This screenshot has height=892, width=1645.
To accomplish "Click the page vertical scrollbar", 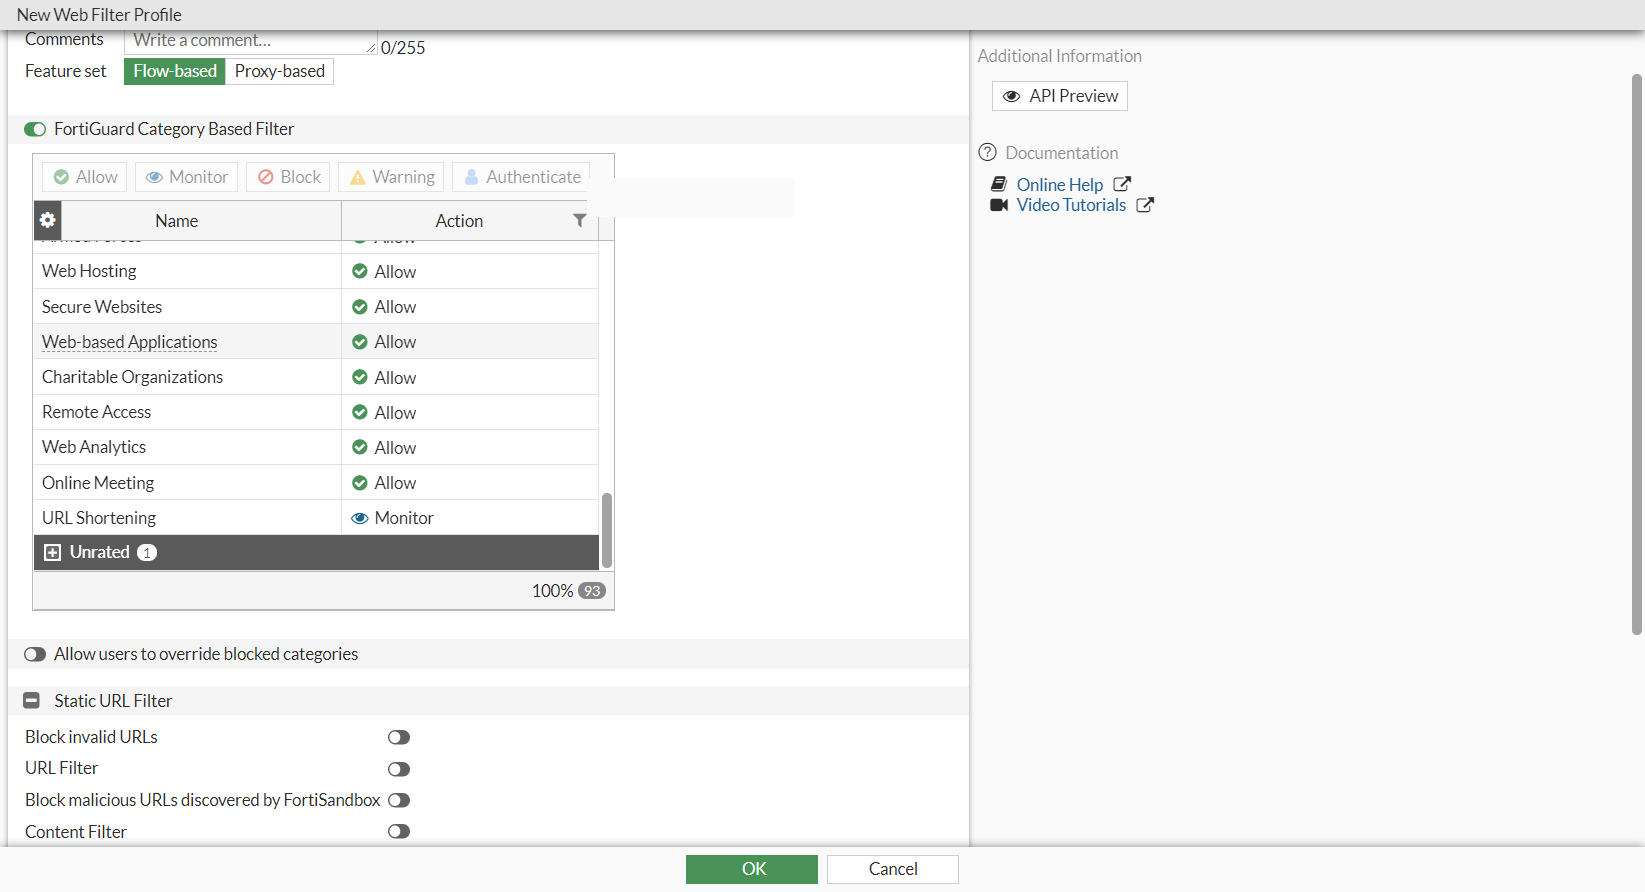I will [x=1637, y=355].
